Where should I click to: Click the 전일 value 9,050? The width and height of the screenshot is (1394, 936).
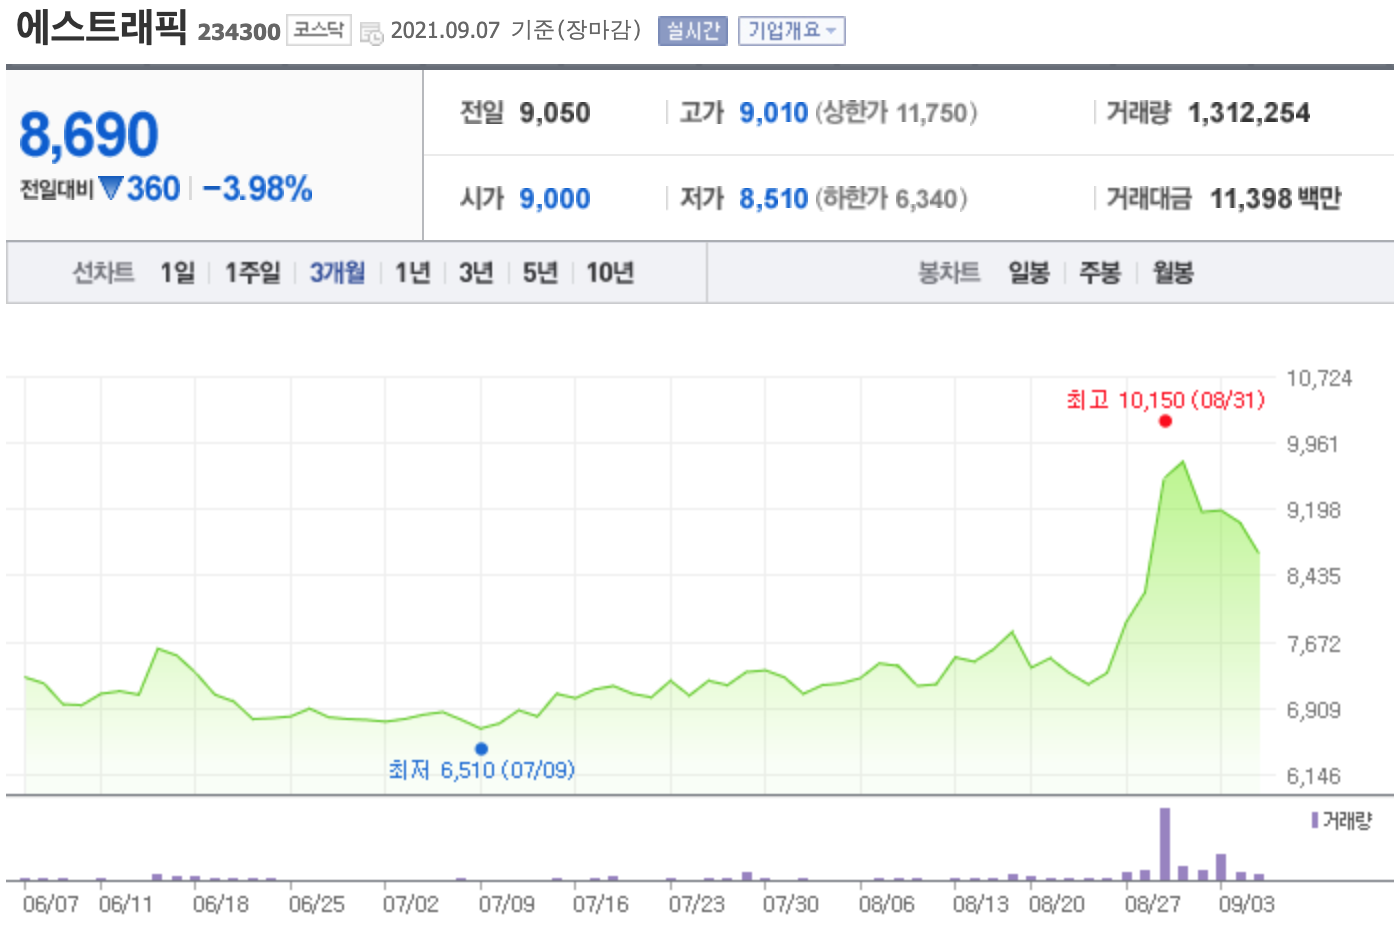(x=555, y=112)
